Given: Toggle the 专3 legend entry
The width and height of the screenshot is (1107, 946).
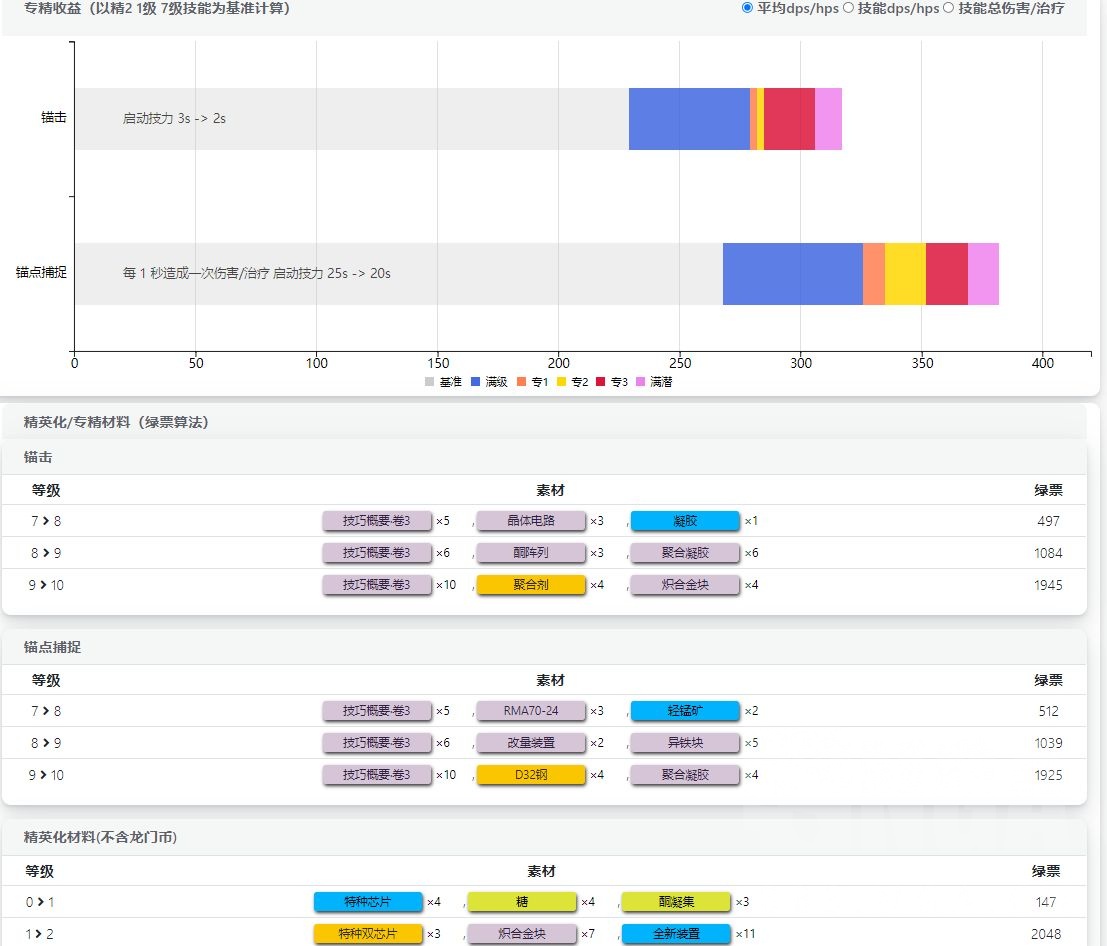Looking at the screenshot, I should (612, 381).
